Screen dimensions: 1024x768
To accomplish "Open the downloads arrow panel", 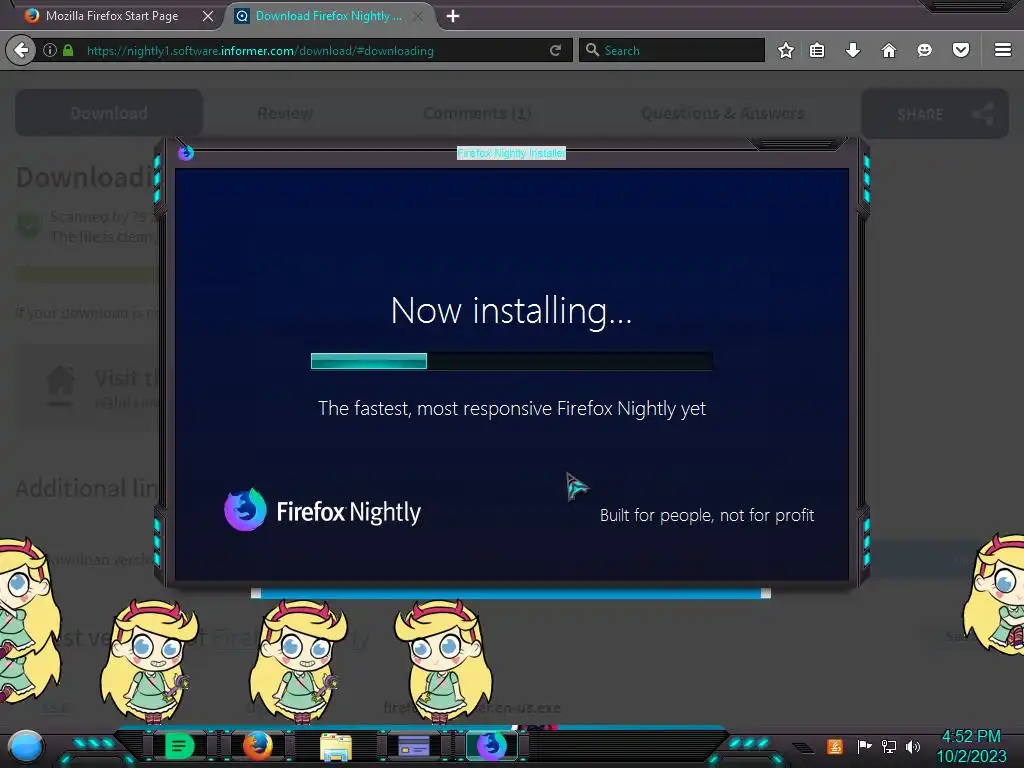I will pyautogui.click(x=852, y=50).
